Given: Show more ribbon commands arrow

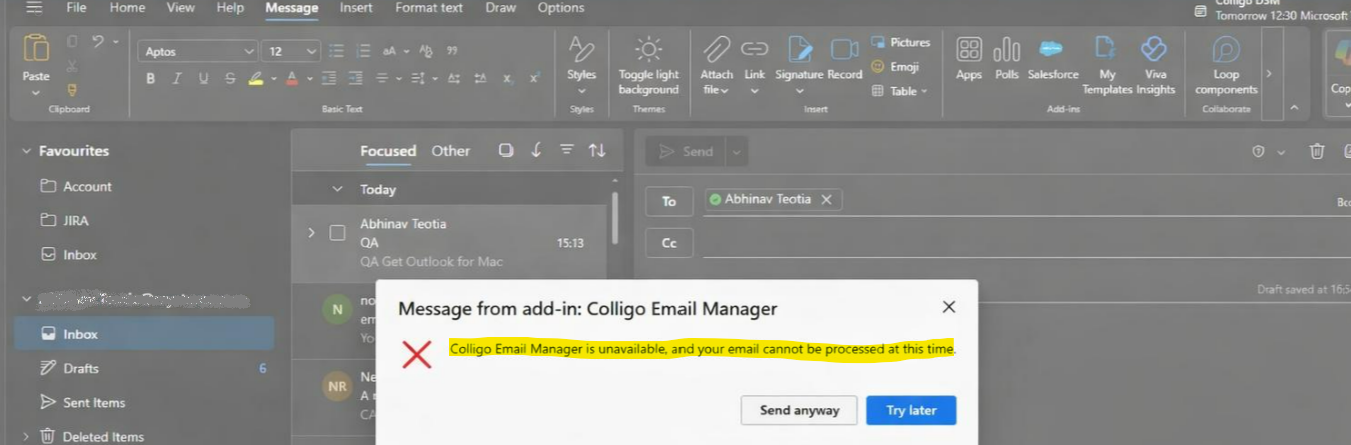Looking at the screenshot, I should click(1269, 74).
